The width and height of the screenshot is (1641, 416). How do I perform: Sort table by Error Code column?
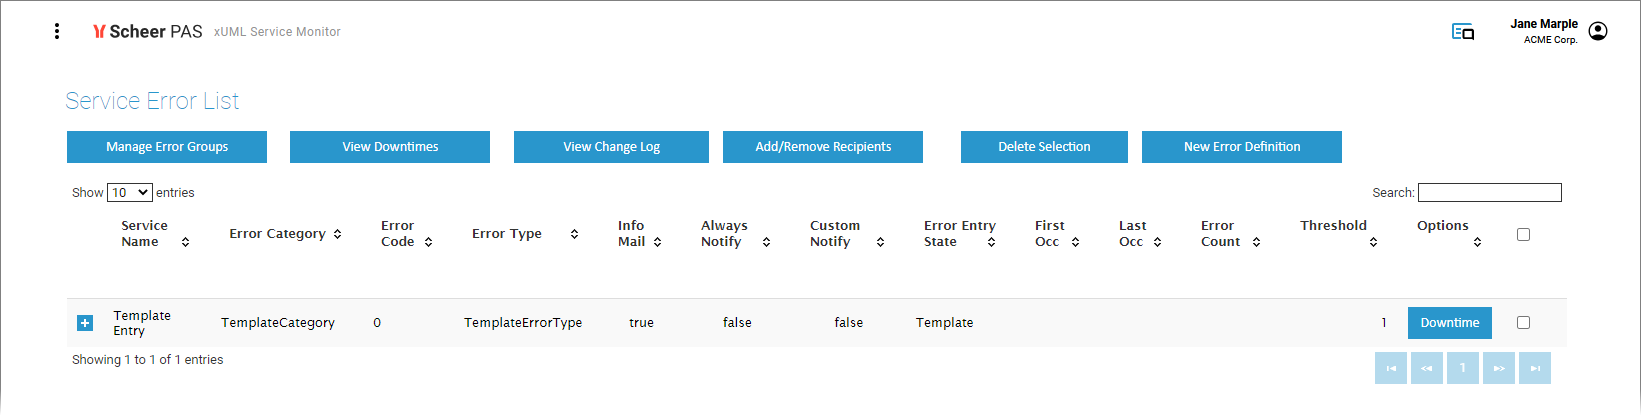click(428, 242)
